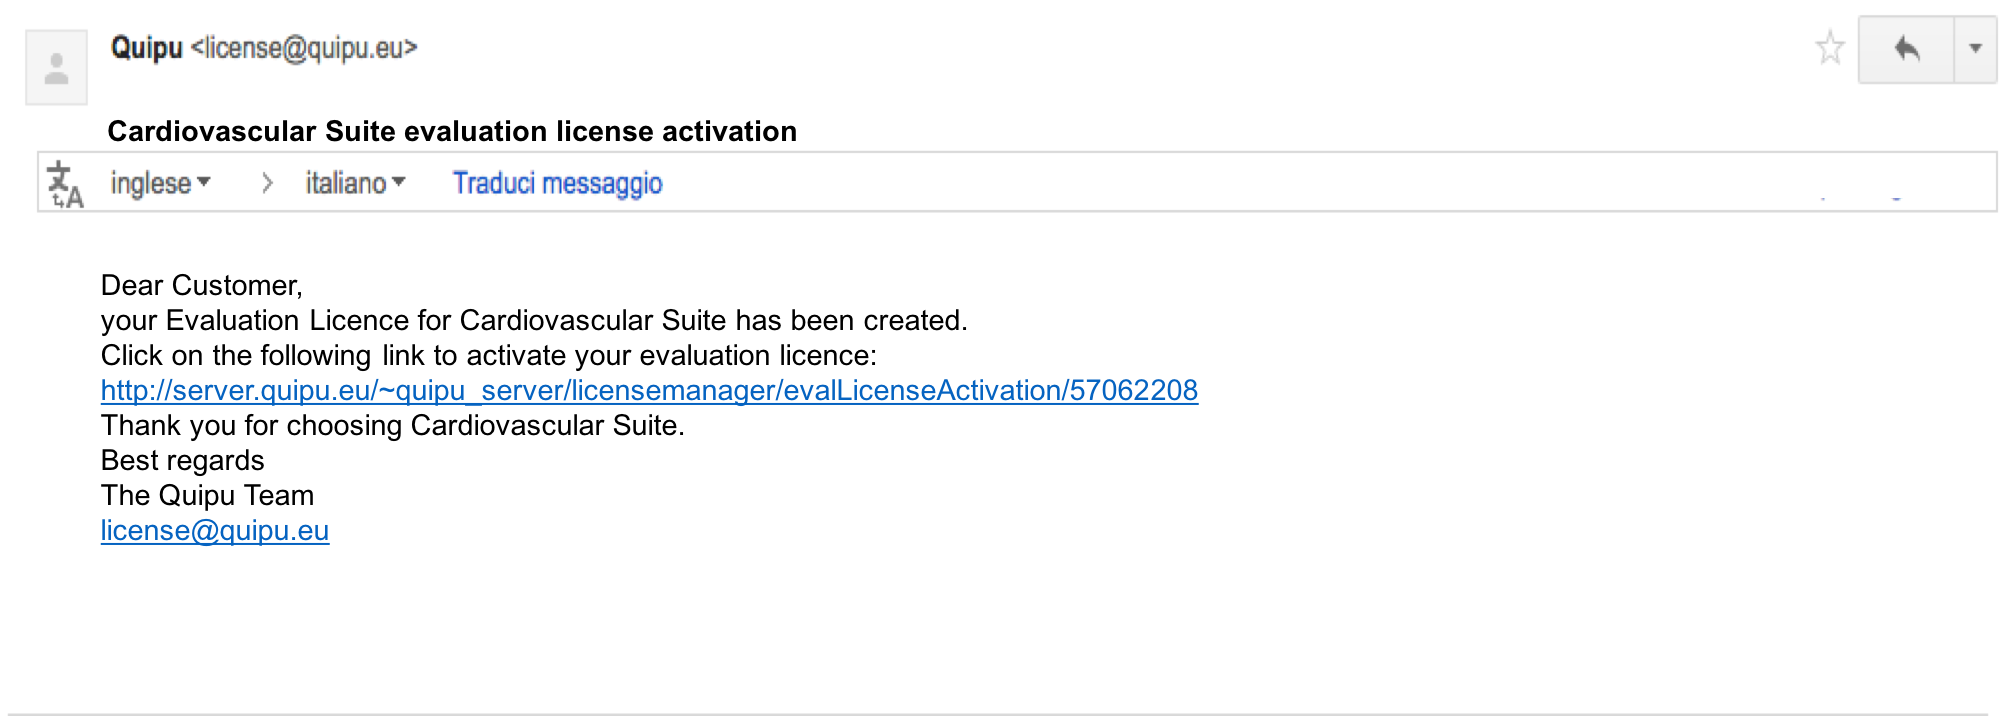Image resolution: width=2000 pixels, height=716 pixels.
Task: Open the "italiano" target language dropdown
Action: [355, 183]
